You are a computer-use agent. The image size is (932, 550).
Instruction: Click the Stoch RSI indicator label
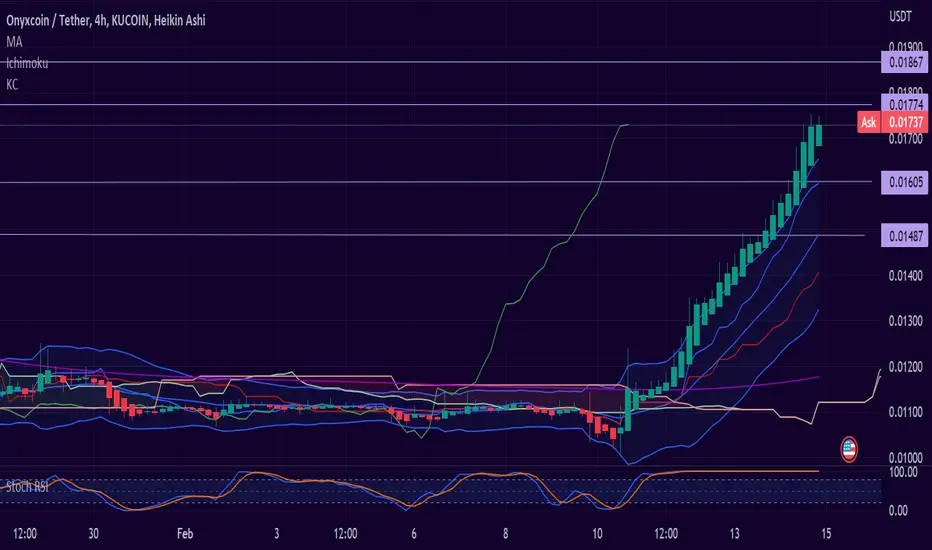[x=27, y=487]
